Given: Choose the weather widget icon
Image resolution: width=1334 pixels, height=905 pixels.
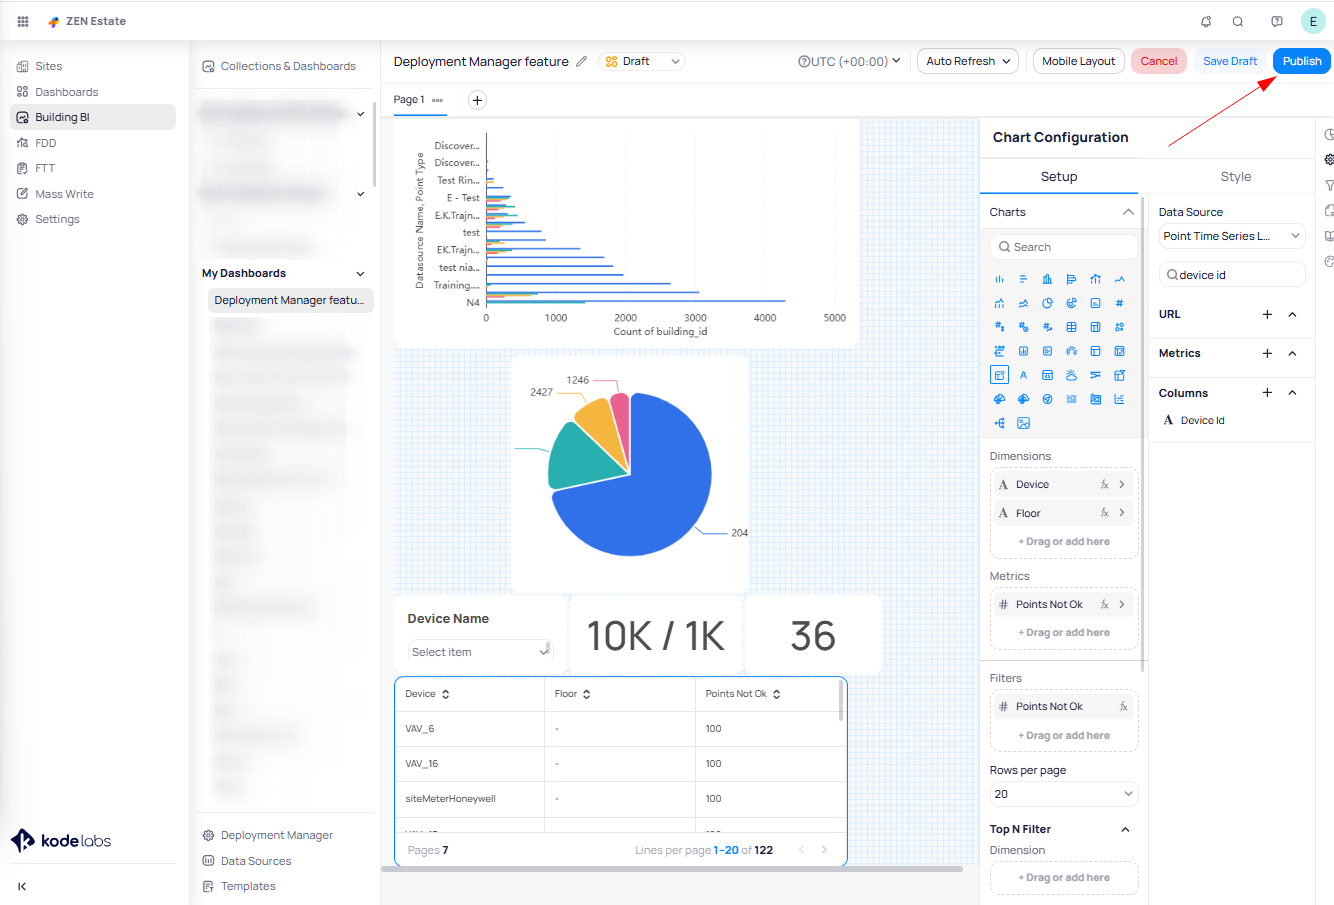Looking at the screenshot, I should click(1071, 375).
